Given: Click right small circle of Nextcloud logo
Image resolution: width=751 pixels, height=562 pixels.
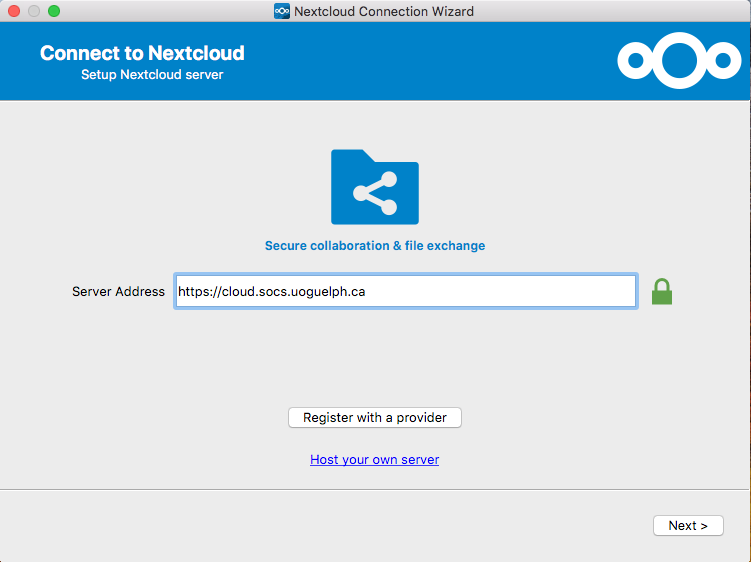Looking at the screenshot, I should (724, 61).
